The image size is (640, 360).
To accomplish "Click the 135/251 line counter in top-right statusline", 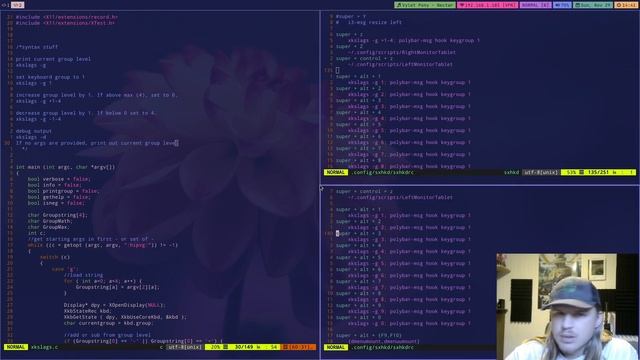I will click(598, 172).
